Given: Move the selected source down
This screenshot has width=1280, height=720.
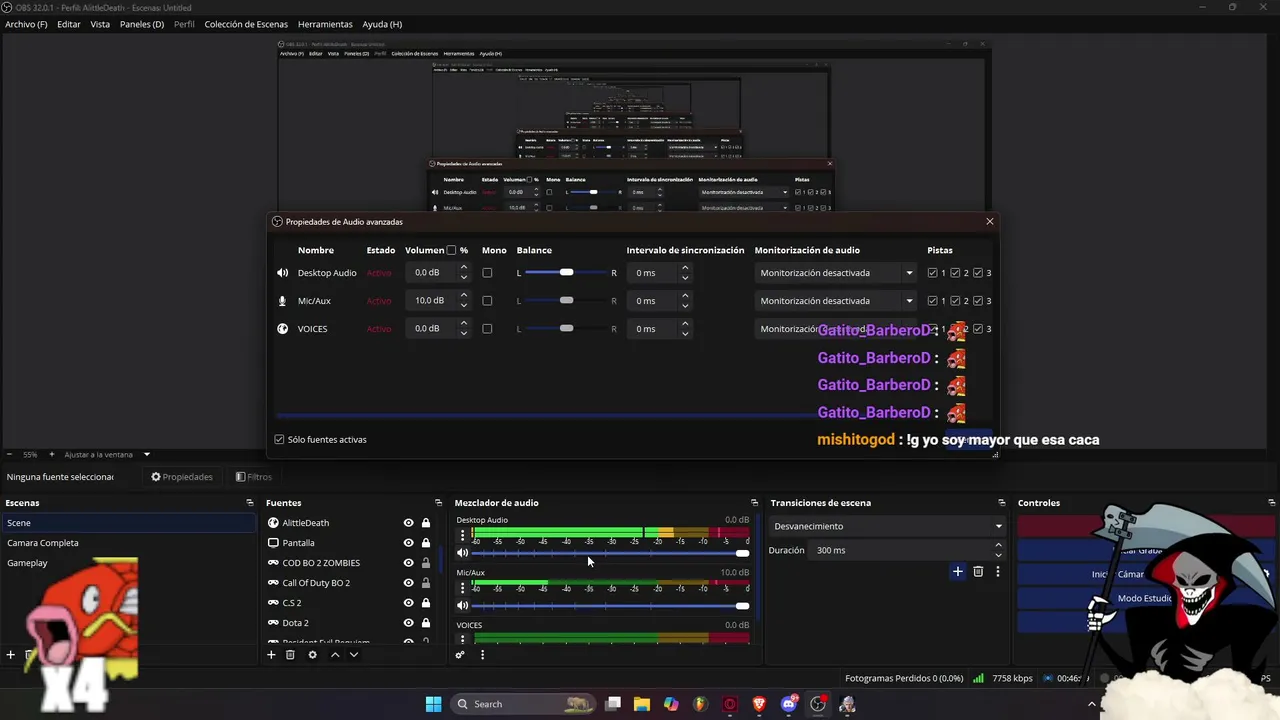Looking at the screenshot, I should point(353,655).
